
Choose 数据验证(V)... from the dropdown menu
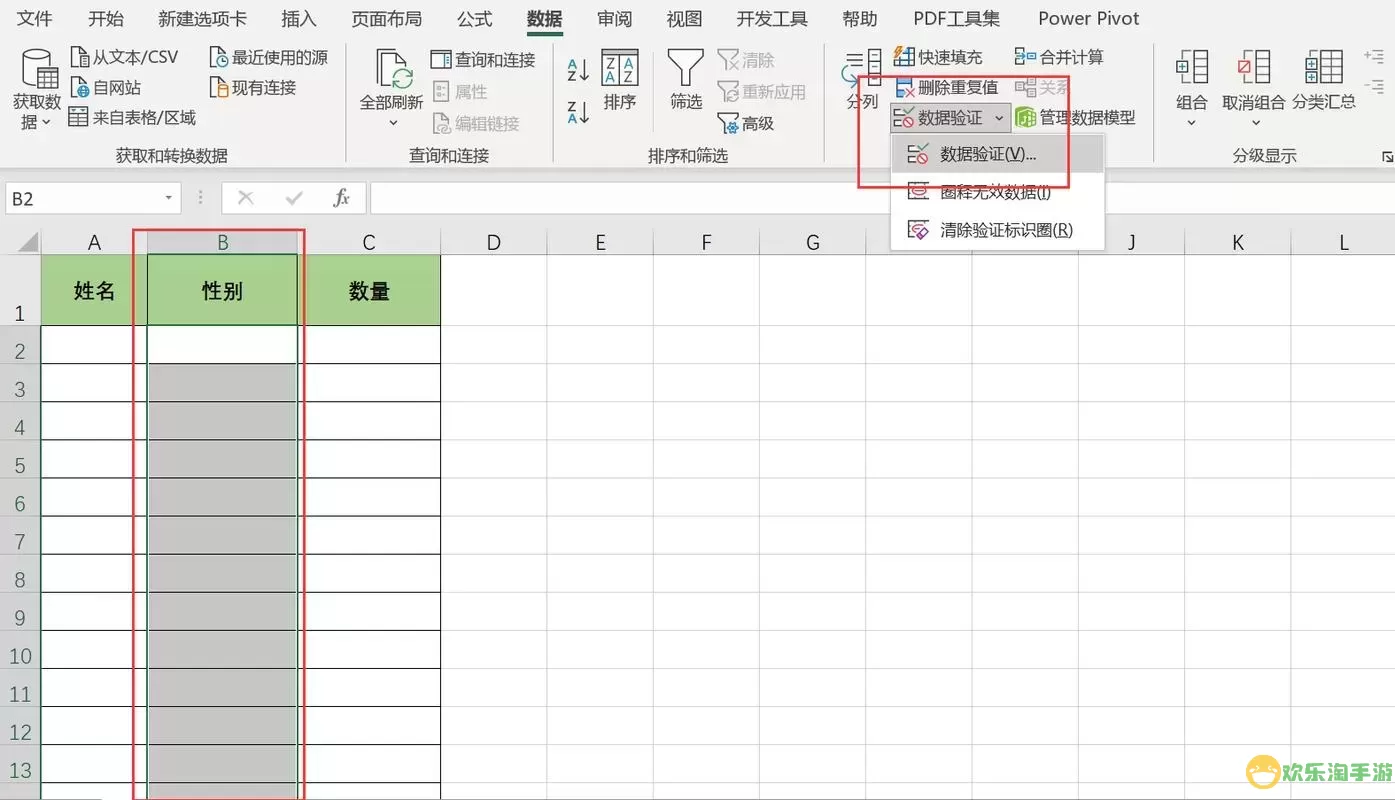997,154
